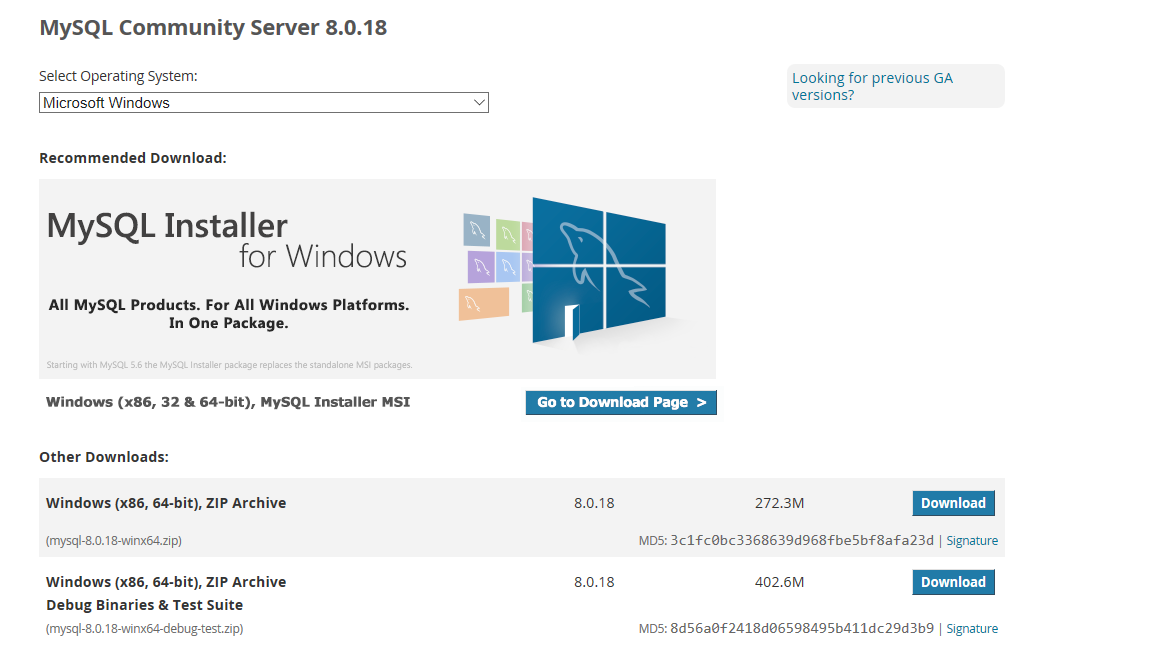
Task: Click the 'Select Operating System:' label
Action: click(x=118, y=76)
